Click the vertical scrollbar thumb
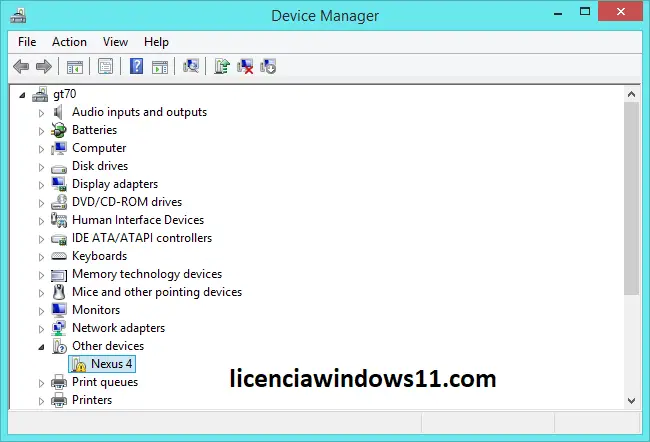This screenshot has width=650, height=442. pos(631,199)
